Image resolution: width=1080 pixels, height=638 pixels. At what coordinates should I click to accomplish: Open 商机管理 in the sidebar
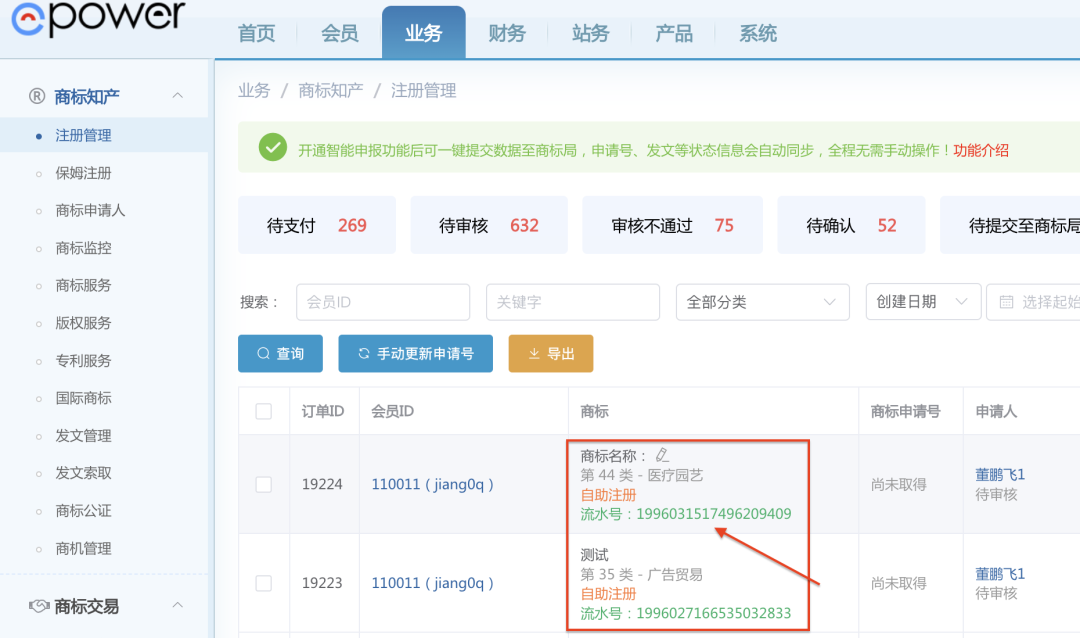(x=83, y=548)
